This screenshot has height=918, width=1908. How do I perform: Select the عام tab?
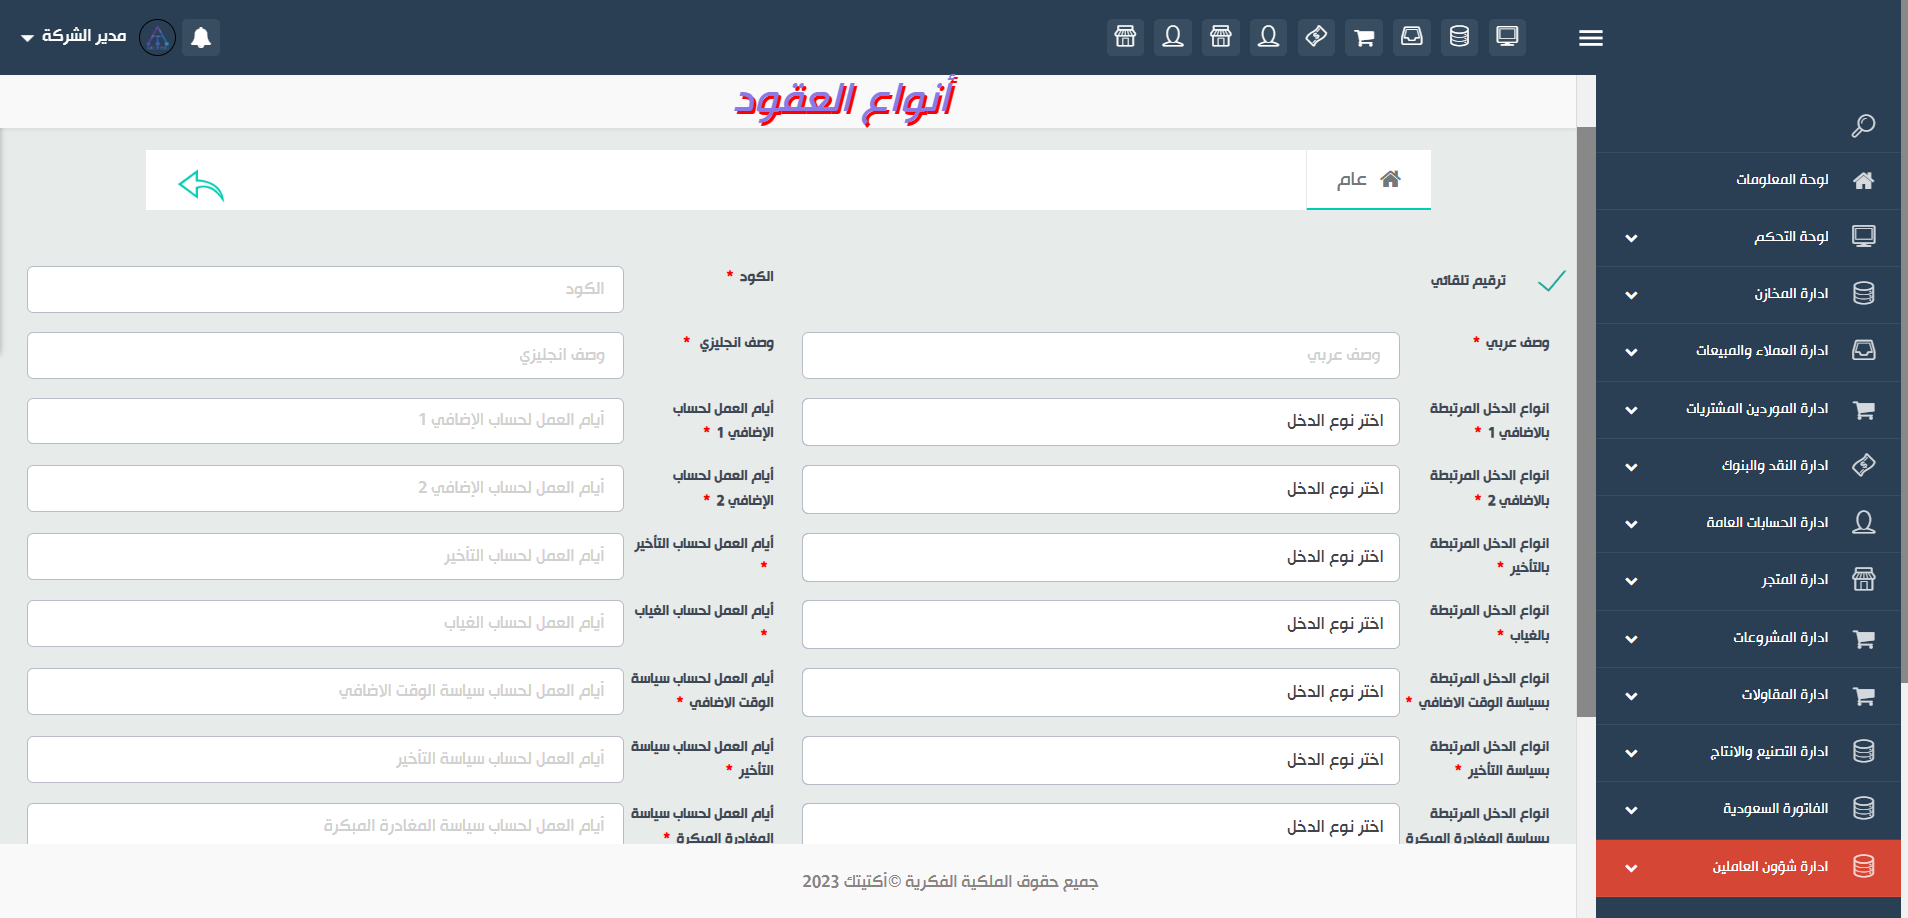click(x=1368, y=180)
